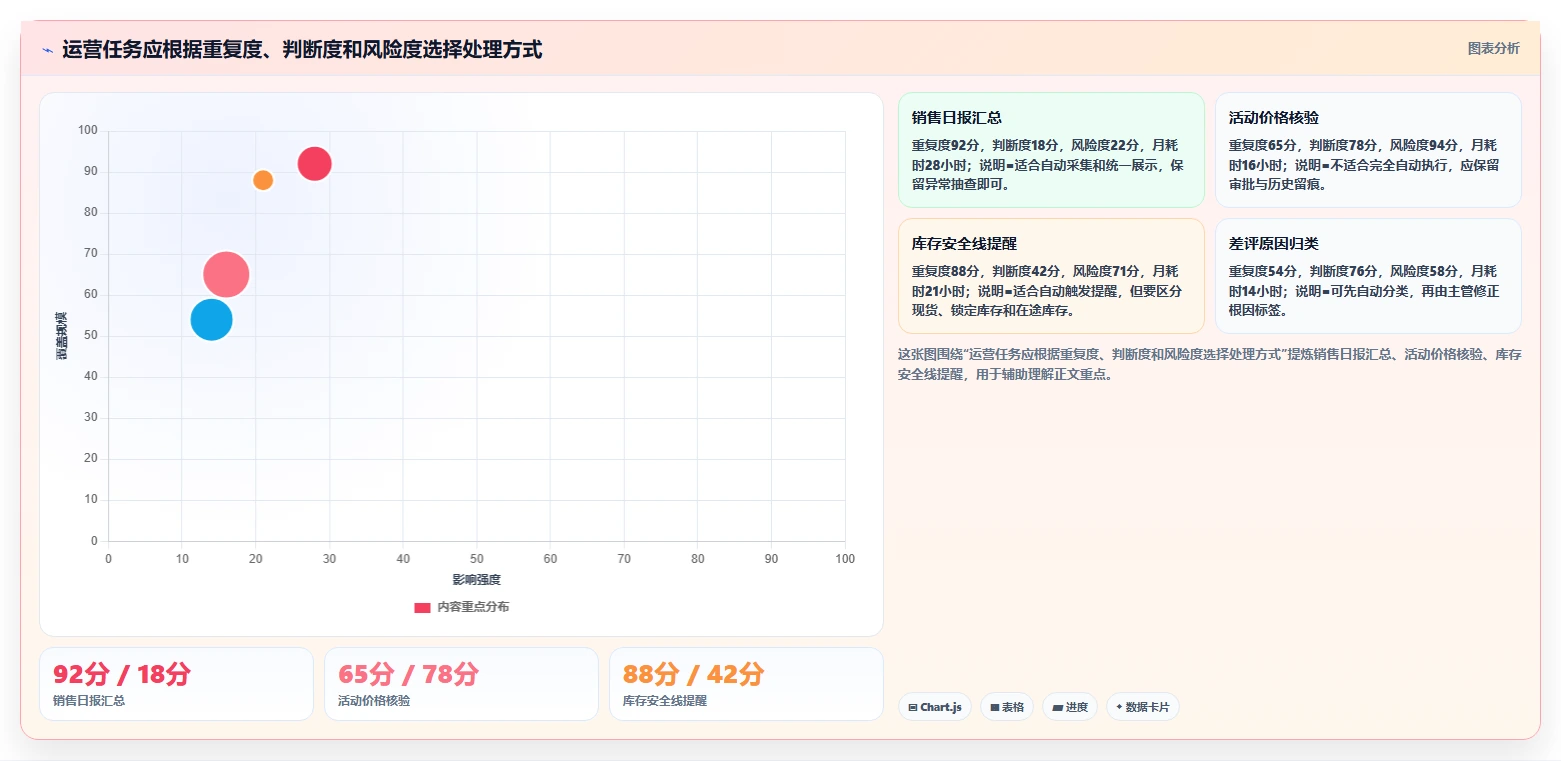Image resolution: width=1561 pixels, height=761 pixels.
Task: Click the lightning icon beside the title
Action: (x=47, y=50)
